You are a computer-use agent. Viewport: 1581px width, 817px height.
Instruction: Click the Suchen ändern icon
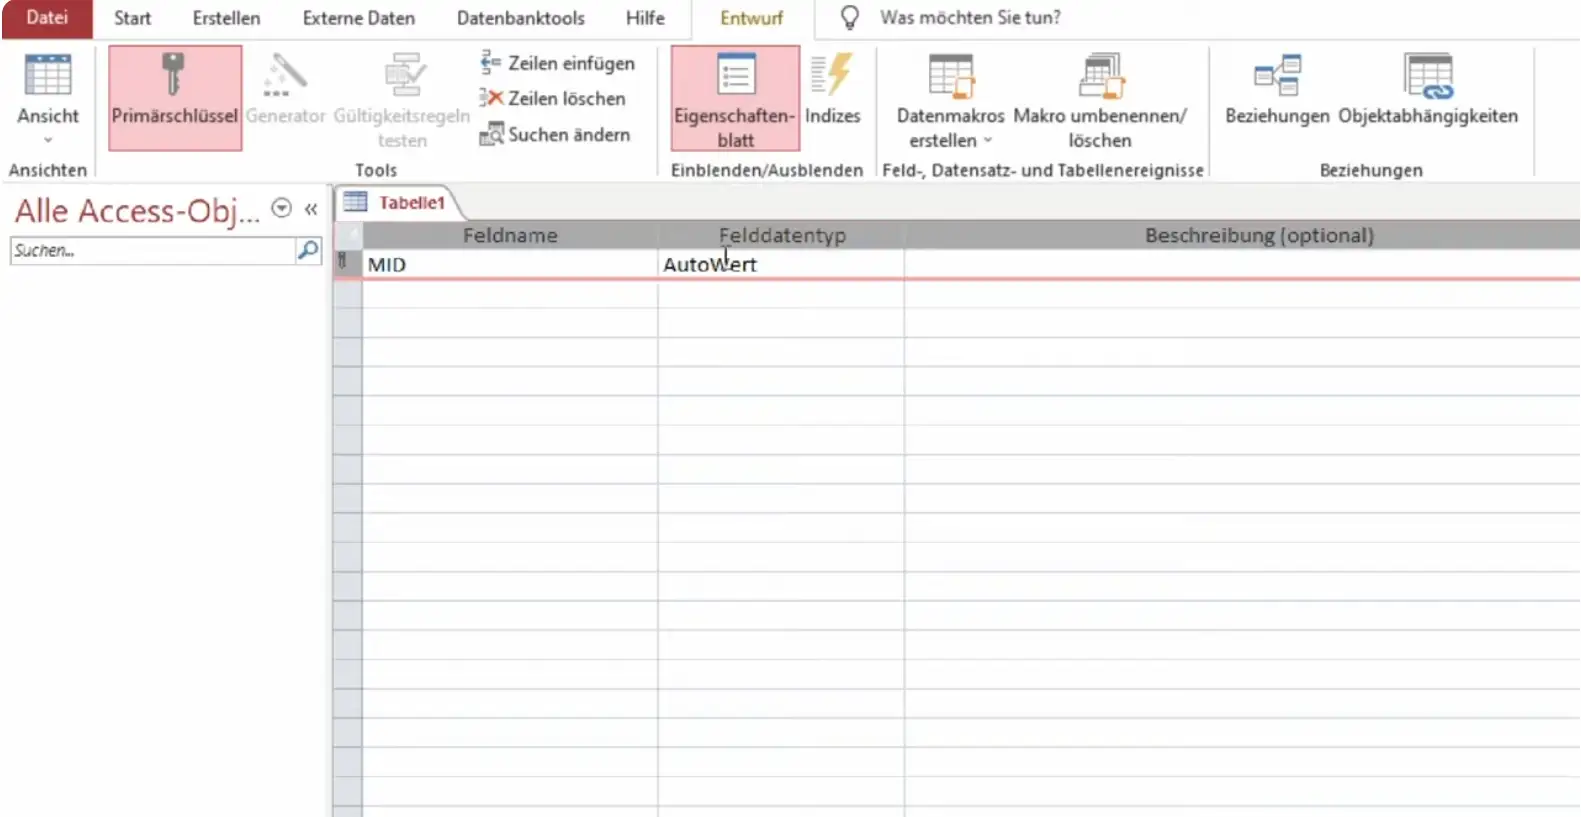pyautogui.click(x=490, y=134)
